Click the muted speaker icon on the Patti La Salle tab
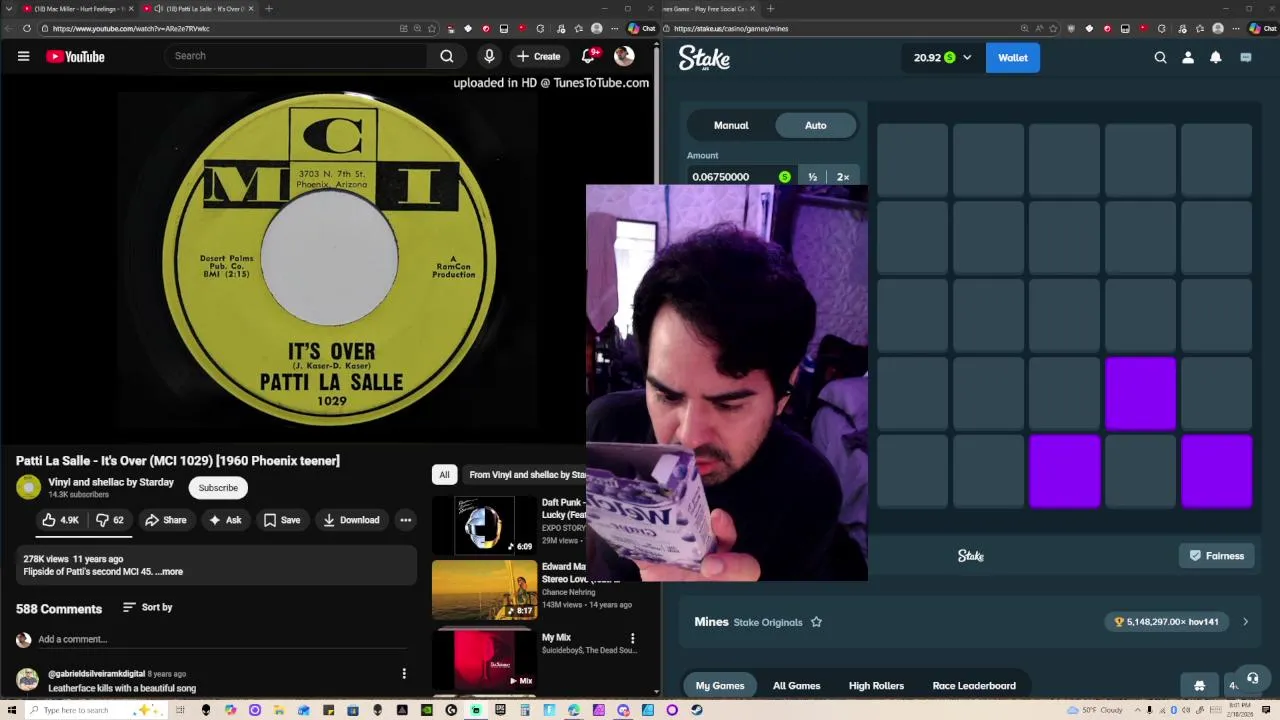The width and height of the screenshot is (1280, 720). 159,9
